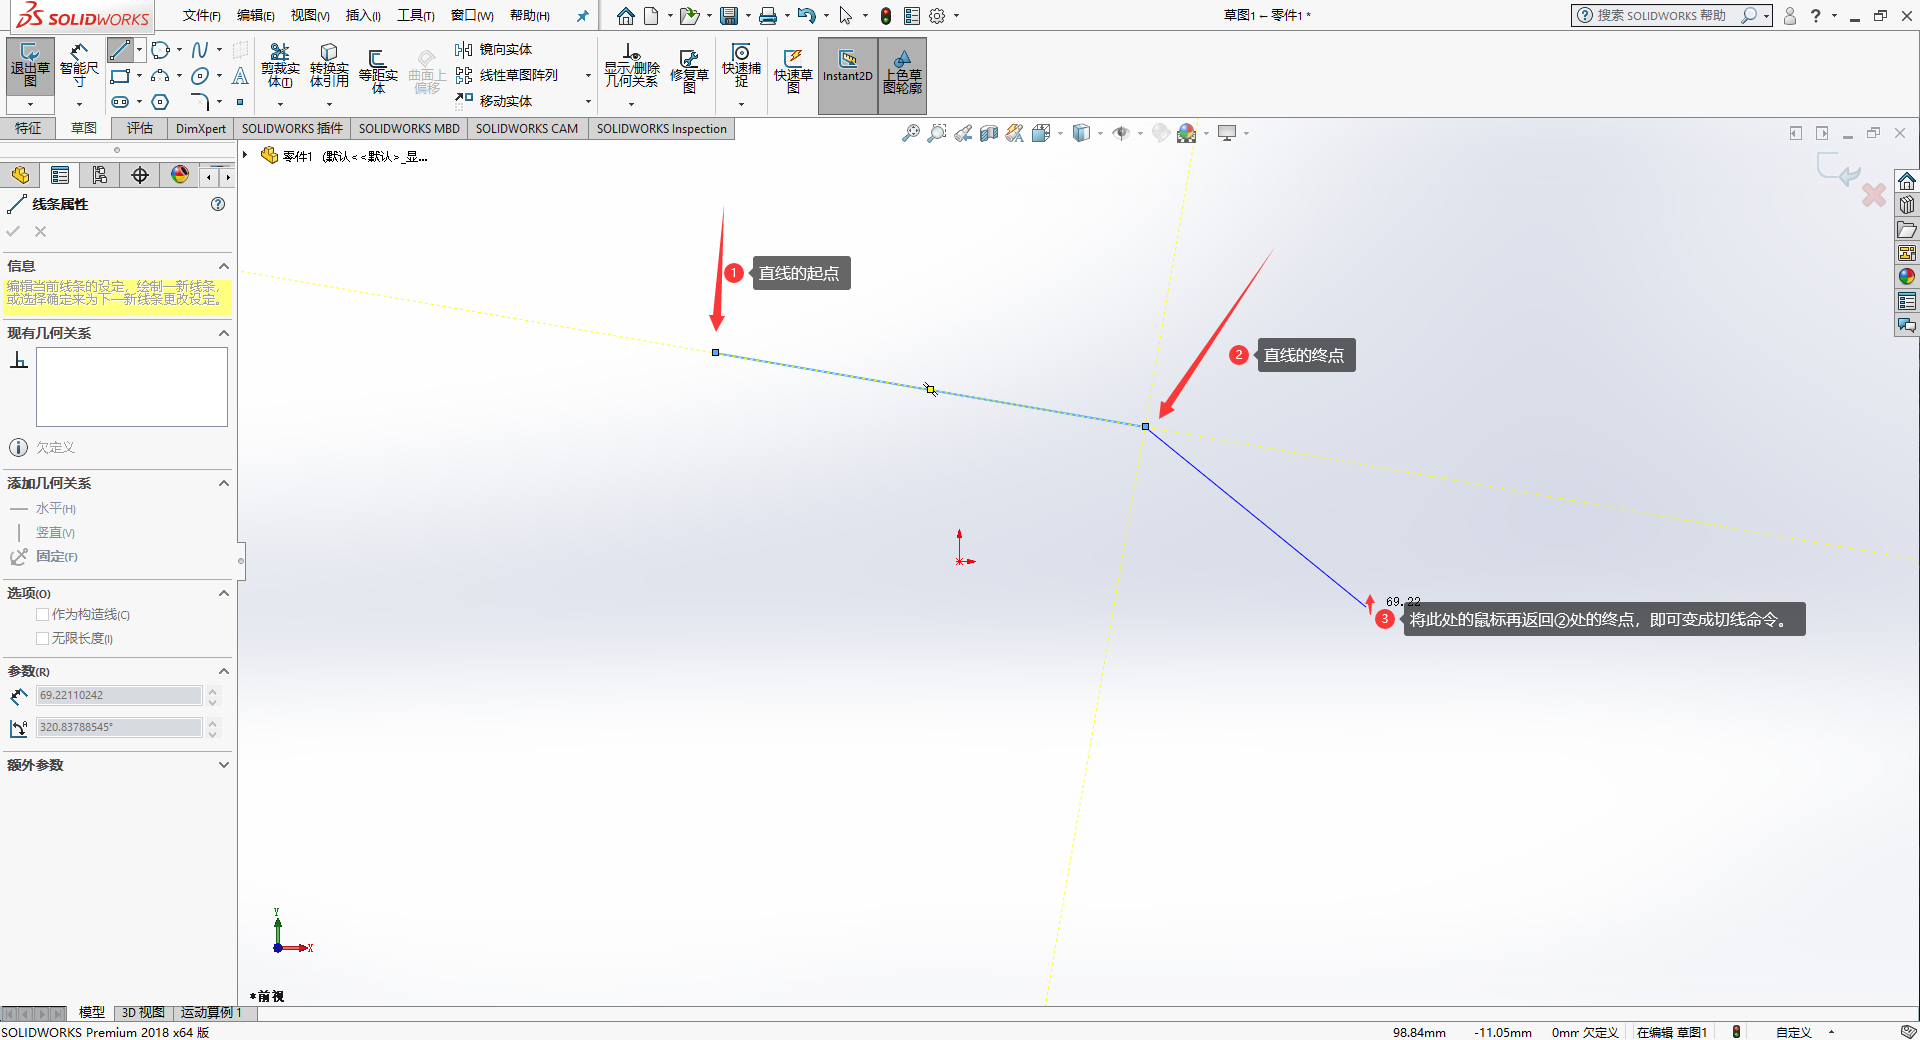
Task: Open Appearances task pane icon
Action: [x=1907, y=277]
